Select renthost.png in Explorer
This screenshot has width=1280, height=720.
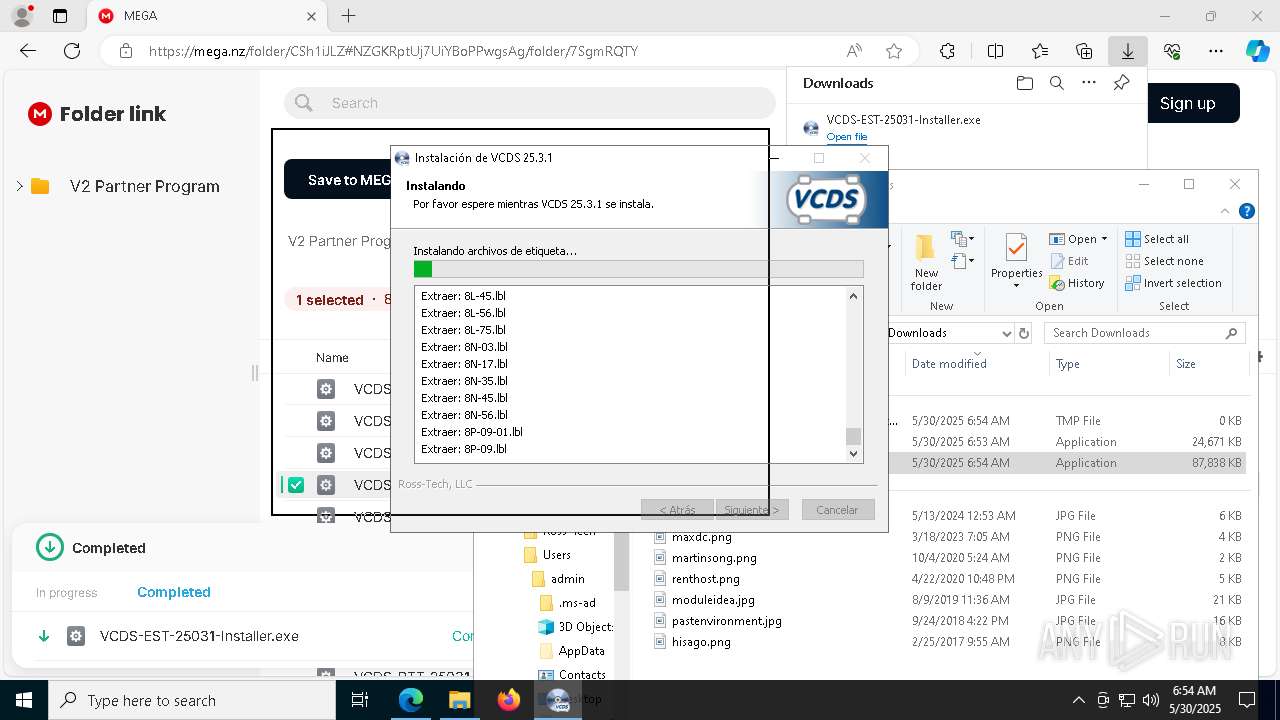(705, 579)
